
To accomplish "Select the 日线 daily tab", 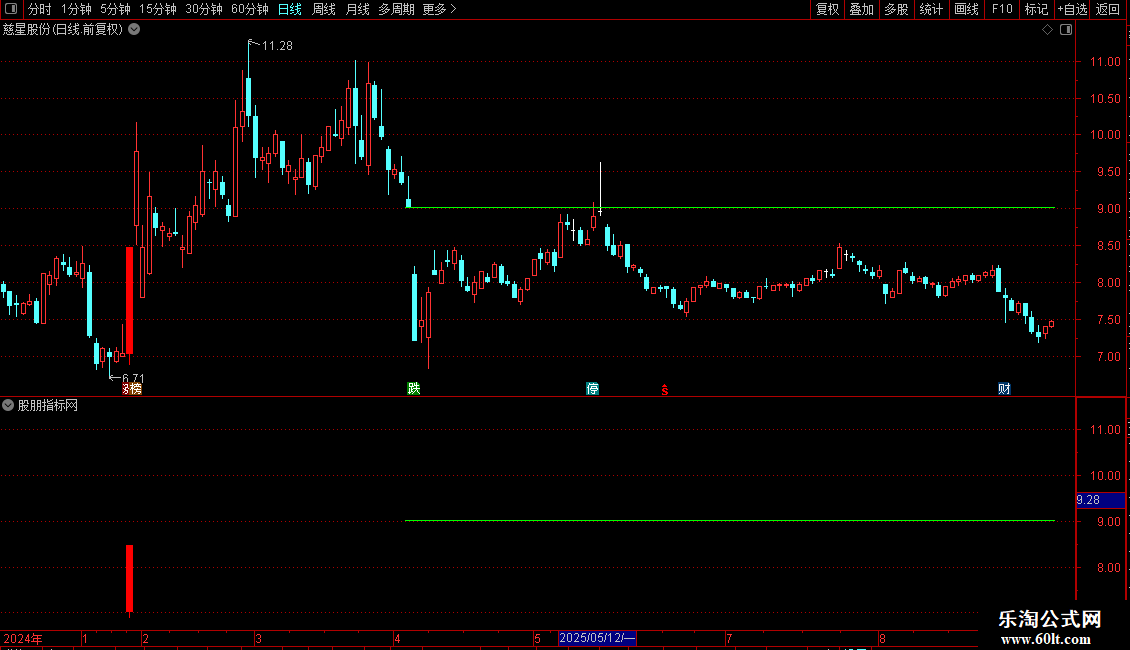I will [290, 9].
